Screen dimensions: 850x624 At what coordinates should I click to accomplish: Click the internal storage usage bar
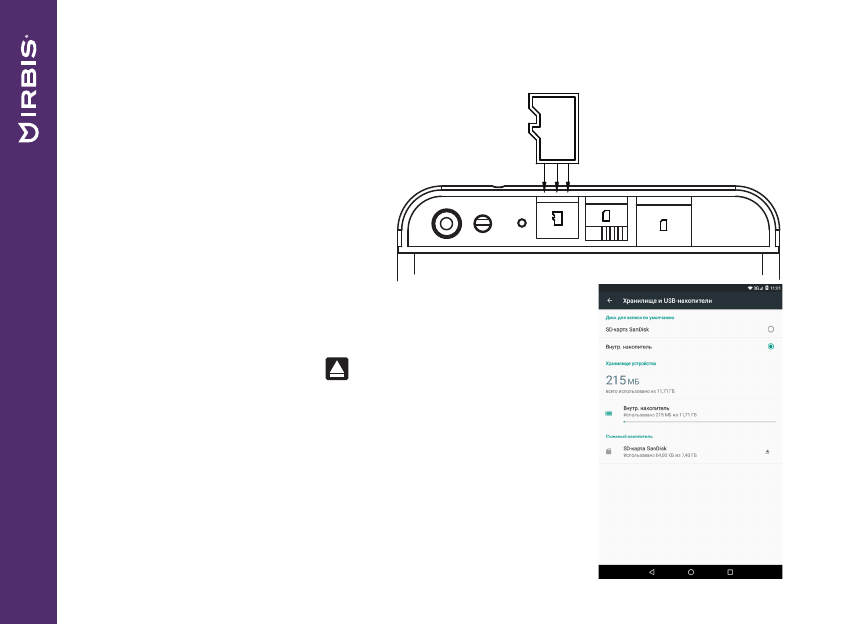698,422
